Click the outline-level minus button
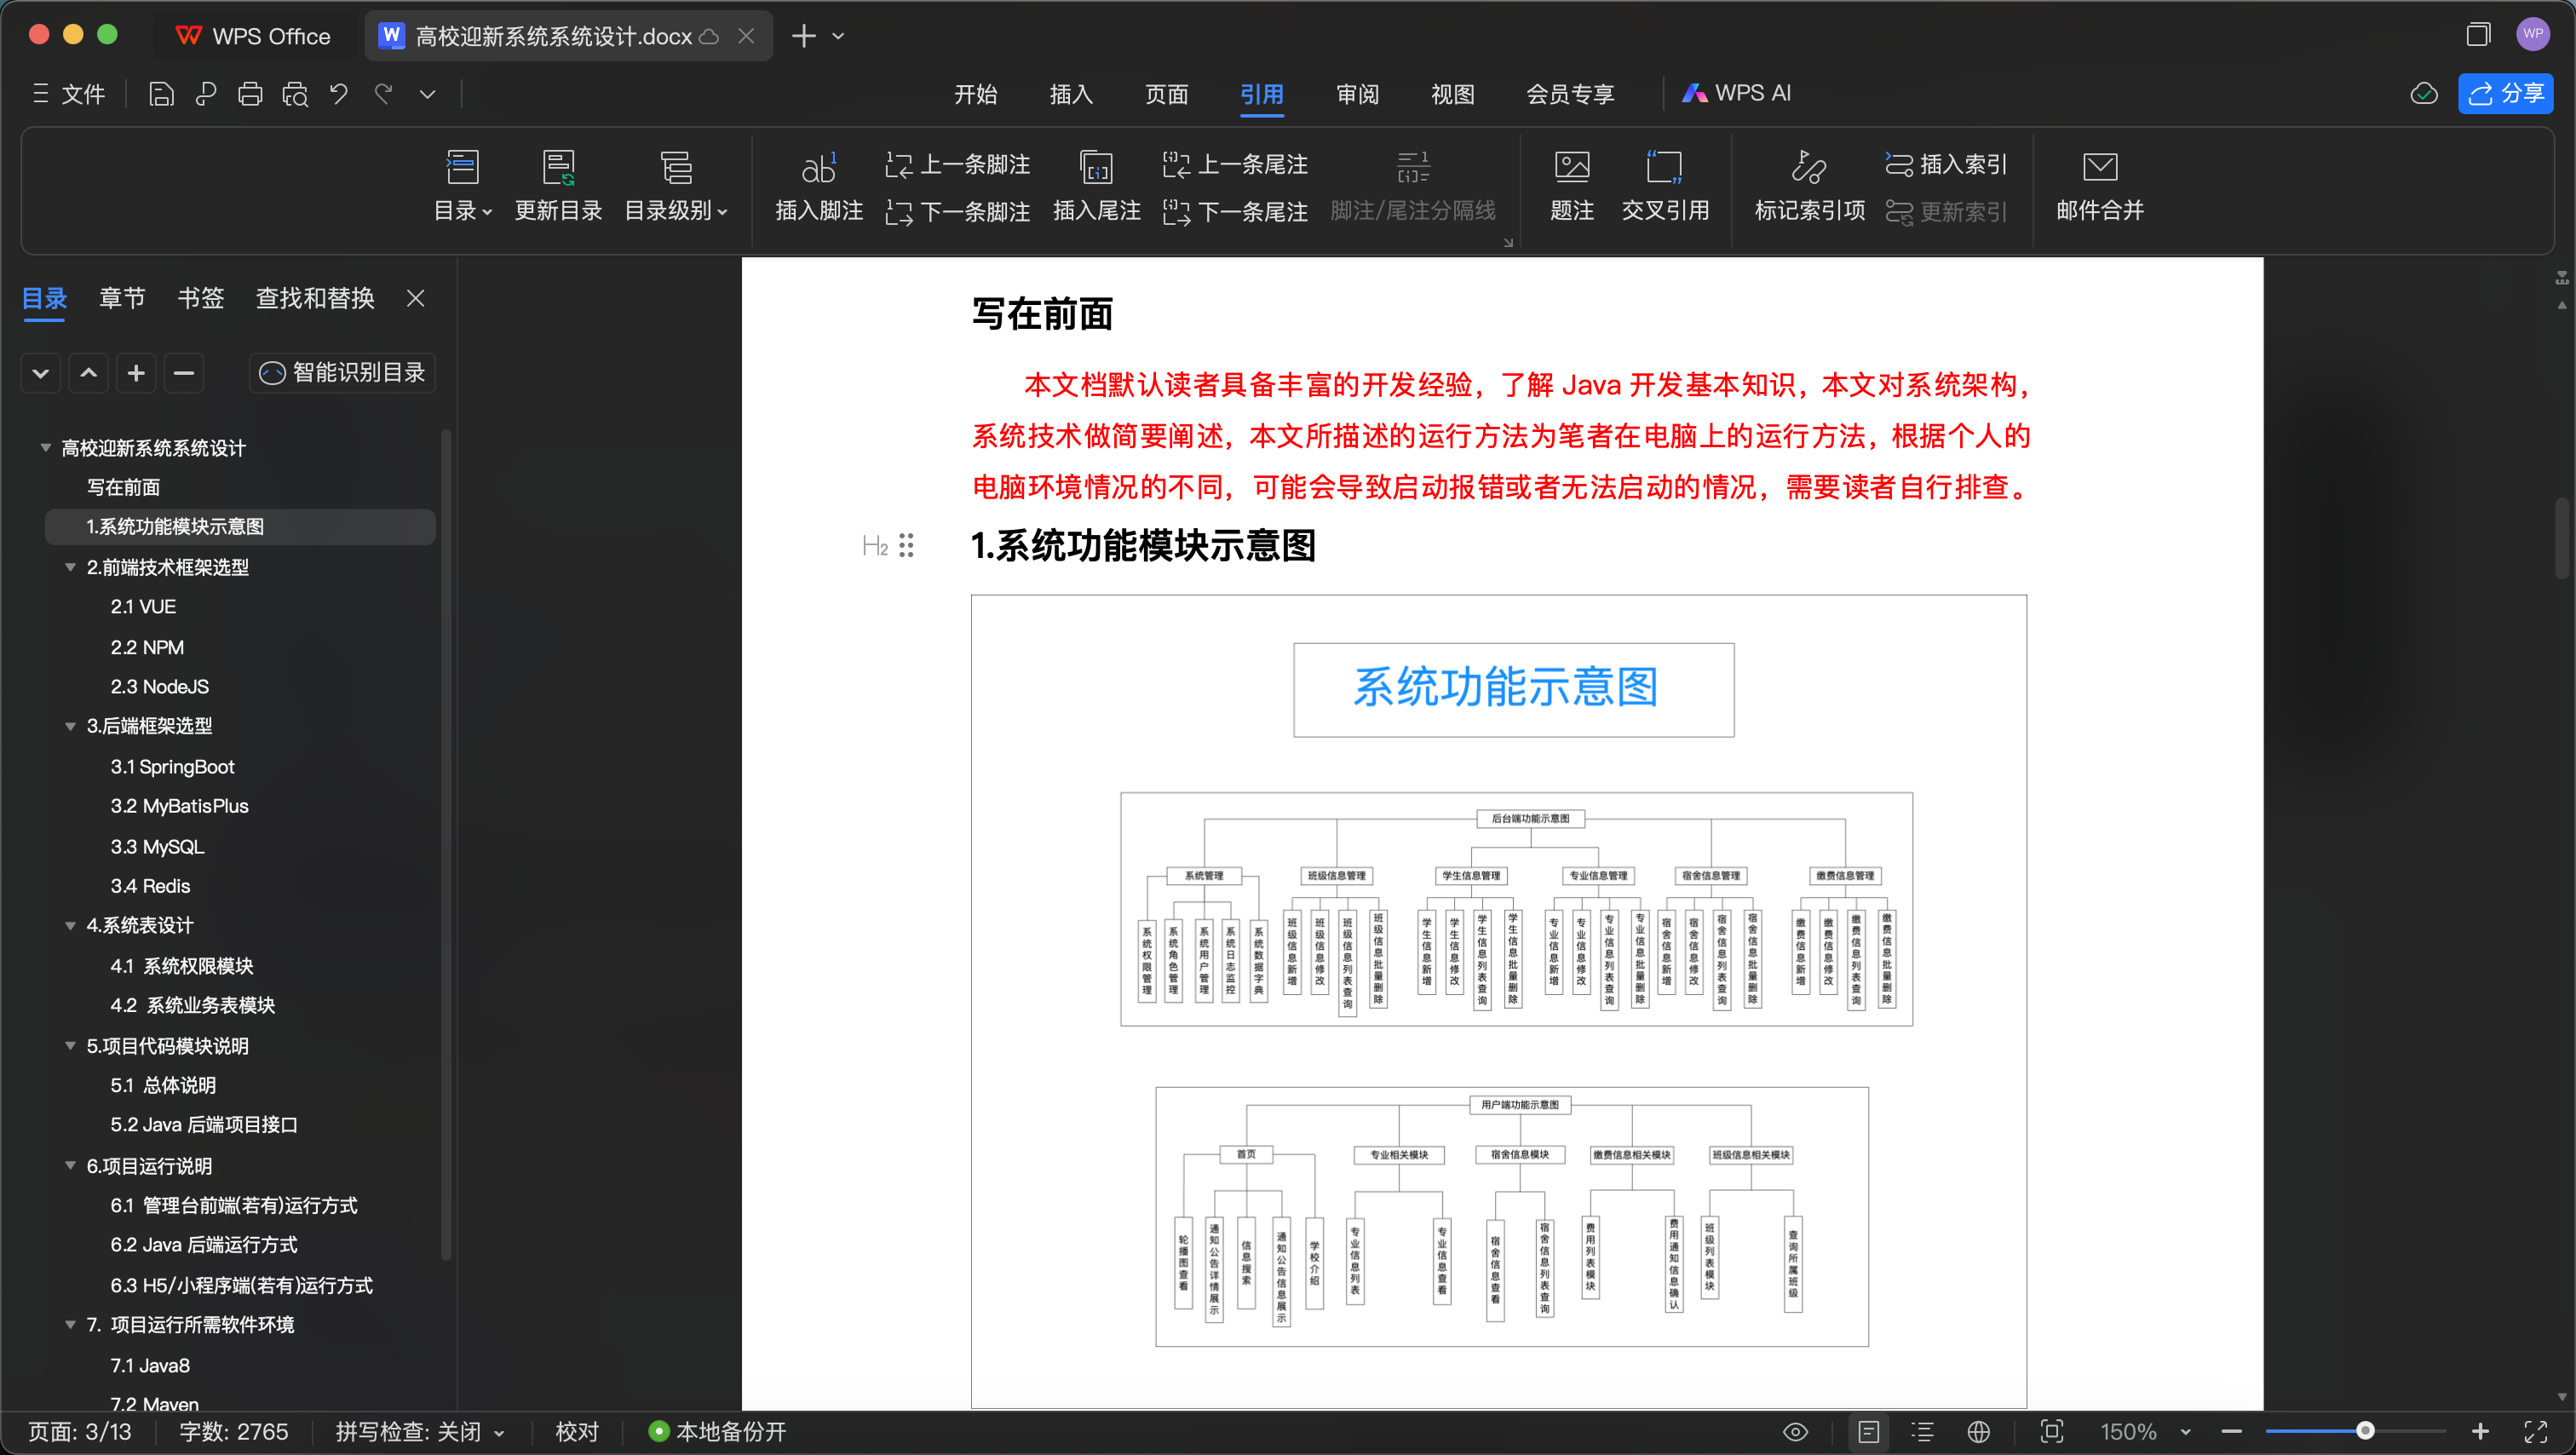The image size is (2576, 1455). [x=184, y=373]
